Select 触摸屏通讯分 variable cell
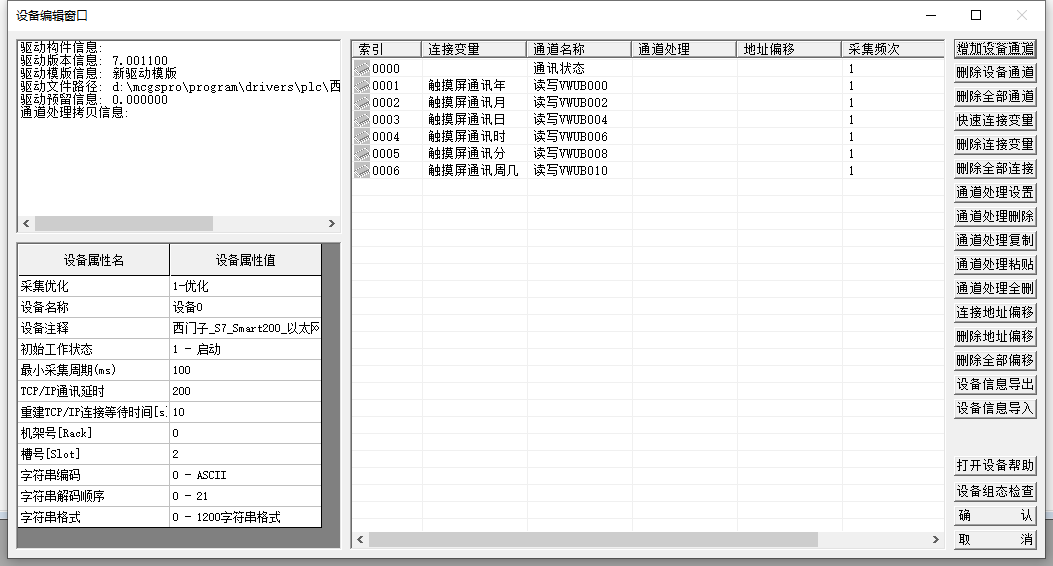Screen dimensions: 1053x566 click(x=475, y=154)
